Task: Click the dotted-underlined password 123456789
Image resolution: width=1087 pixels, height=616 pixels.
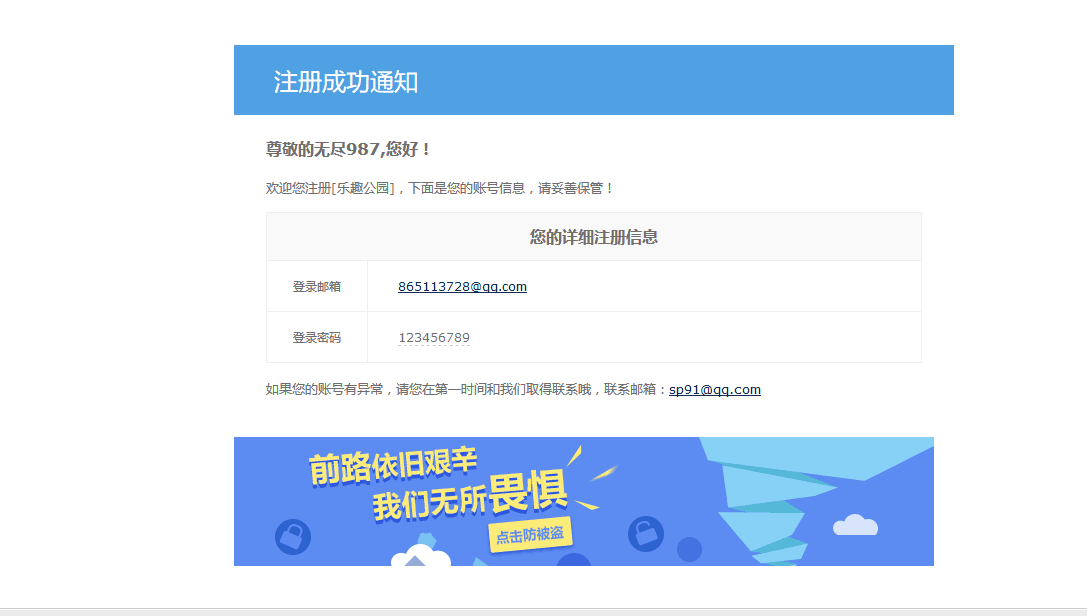Action: coord(434,337)
